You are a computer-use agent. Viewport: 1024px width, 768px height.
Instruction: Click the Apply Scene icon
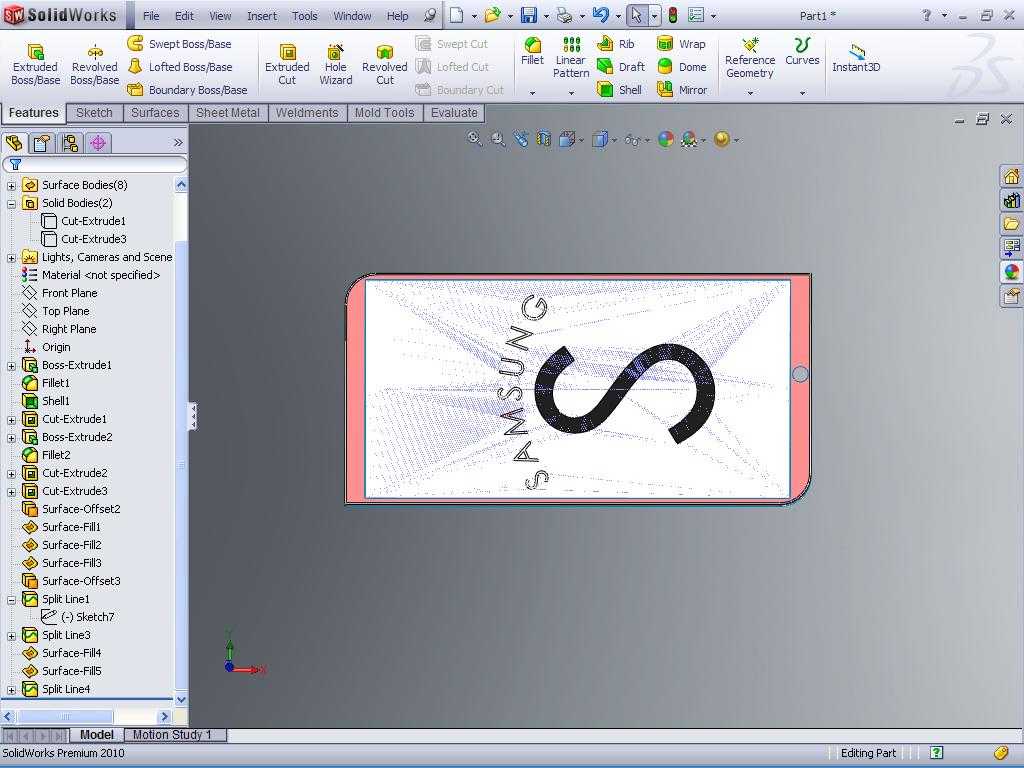click(x=689, y=138)
